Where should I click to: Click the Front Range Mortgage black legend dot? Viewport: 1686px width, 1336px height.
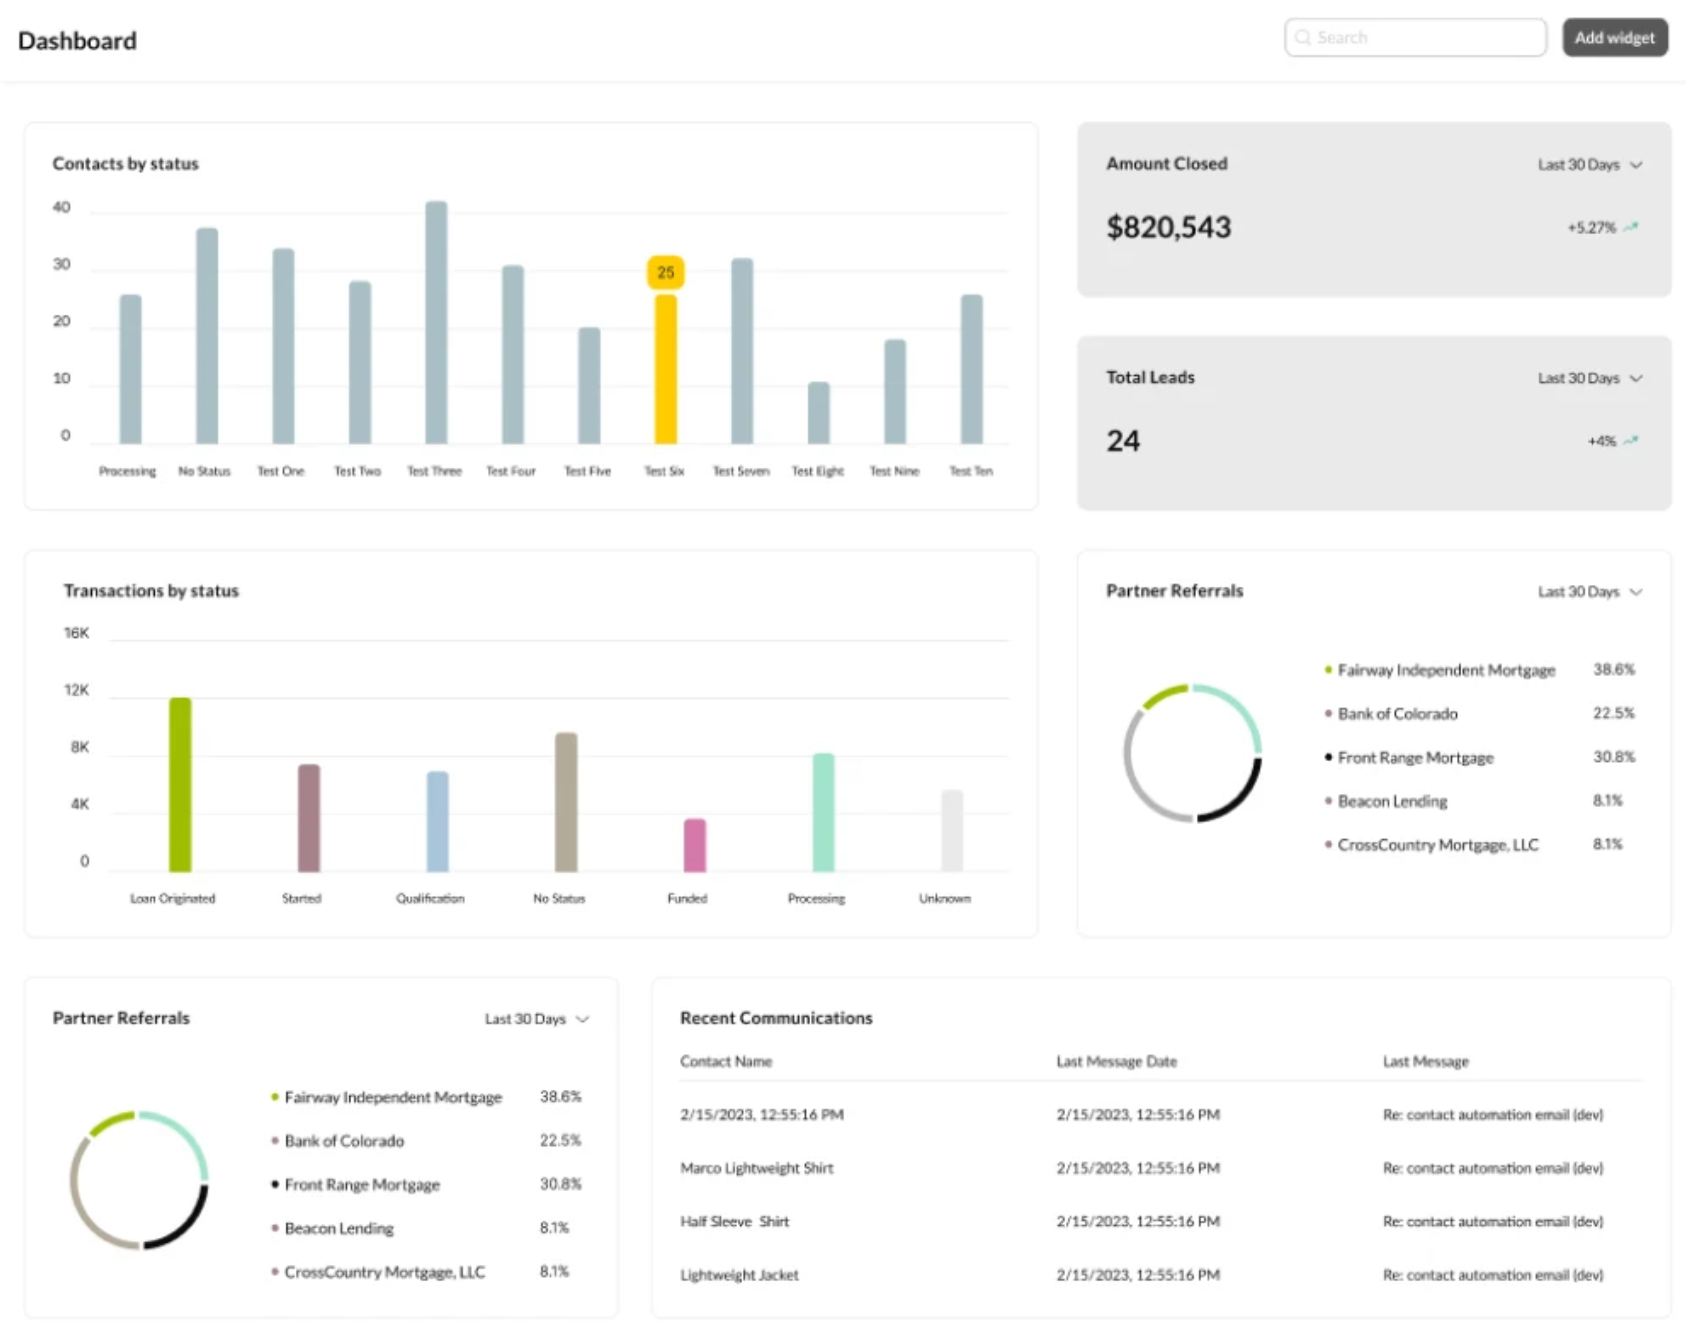pos(1328,757)
